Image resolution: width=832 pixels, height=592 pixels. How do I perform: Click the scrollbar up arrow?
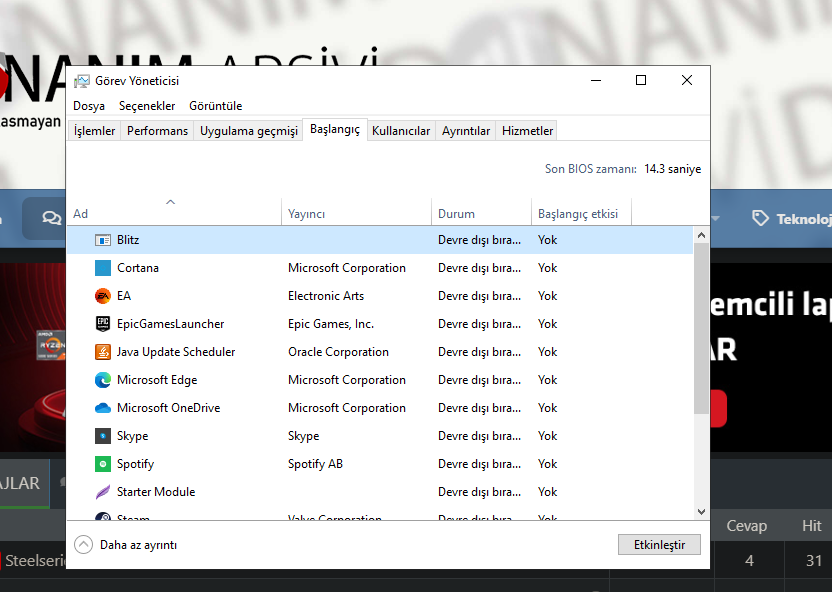point(701,235)
